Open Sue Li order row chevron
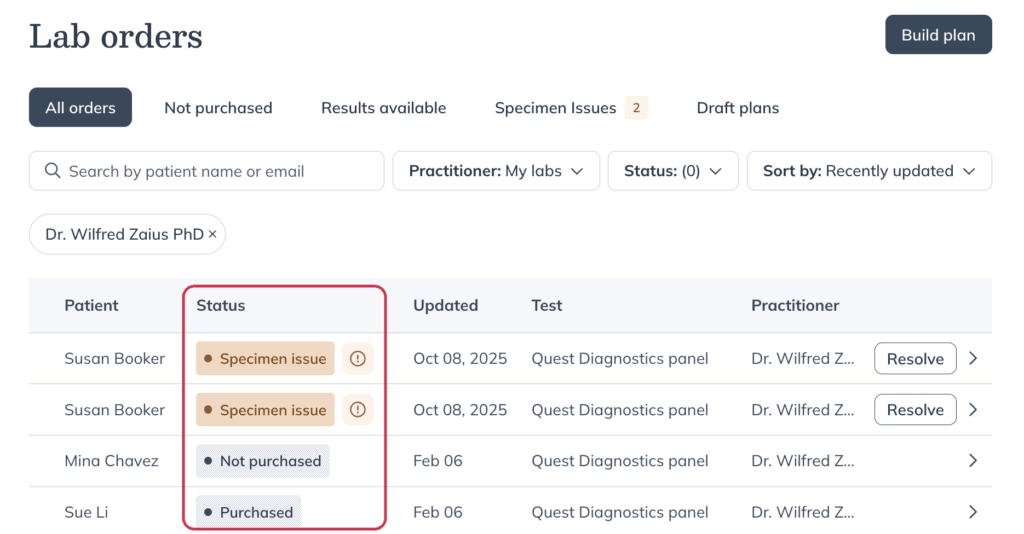The height and width of the screenshot is (534, 1024). coord(973,512)
